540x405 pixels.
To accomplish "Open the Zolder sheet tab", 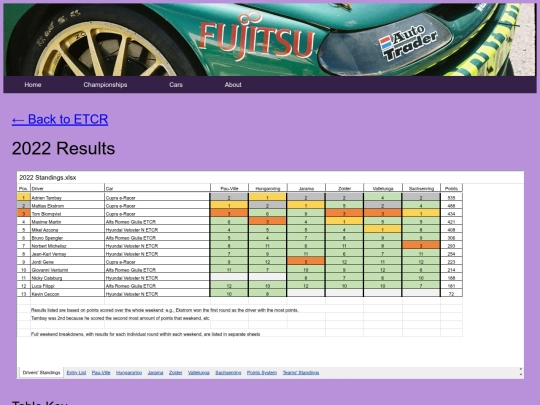I will point(175,373).
